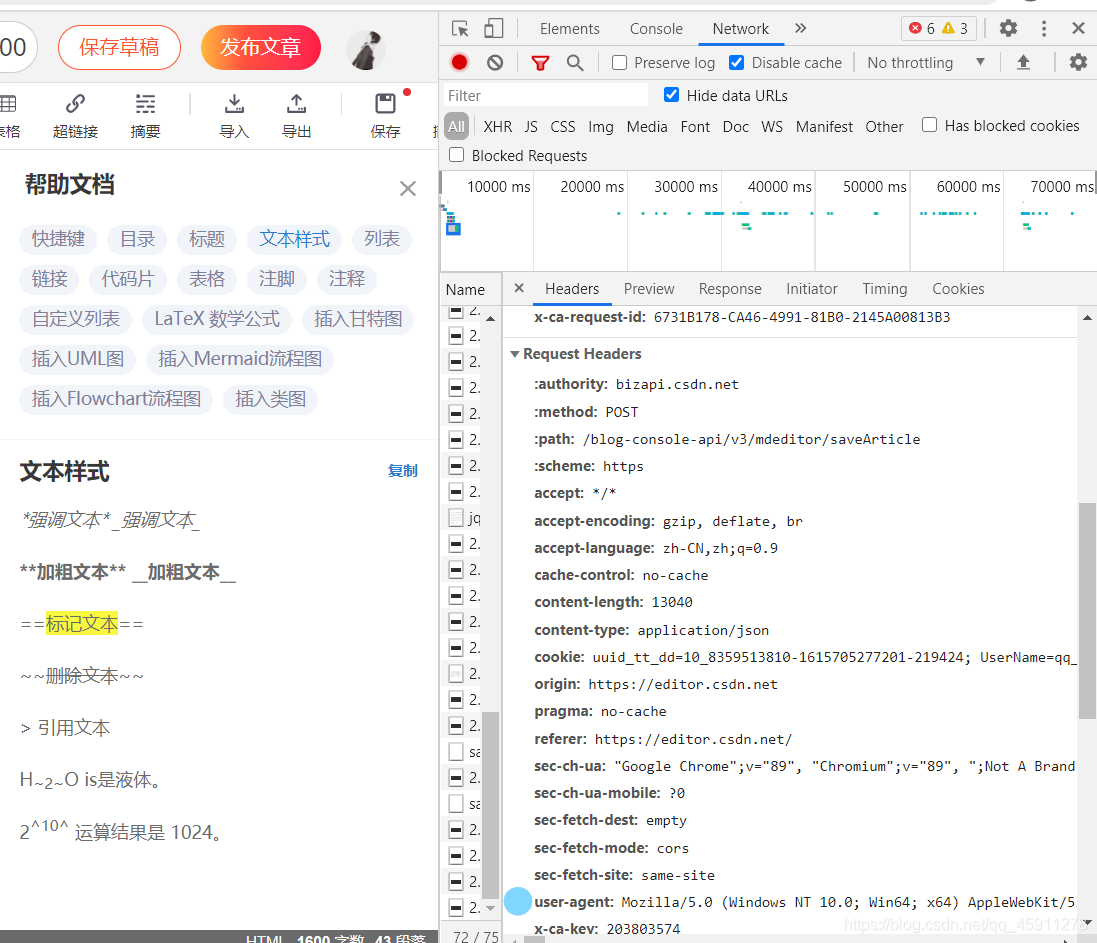Show more DevTools tabs chevron
This screenshot has width=1097, height=943.
pyautogui.click(x=800, y=28)
